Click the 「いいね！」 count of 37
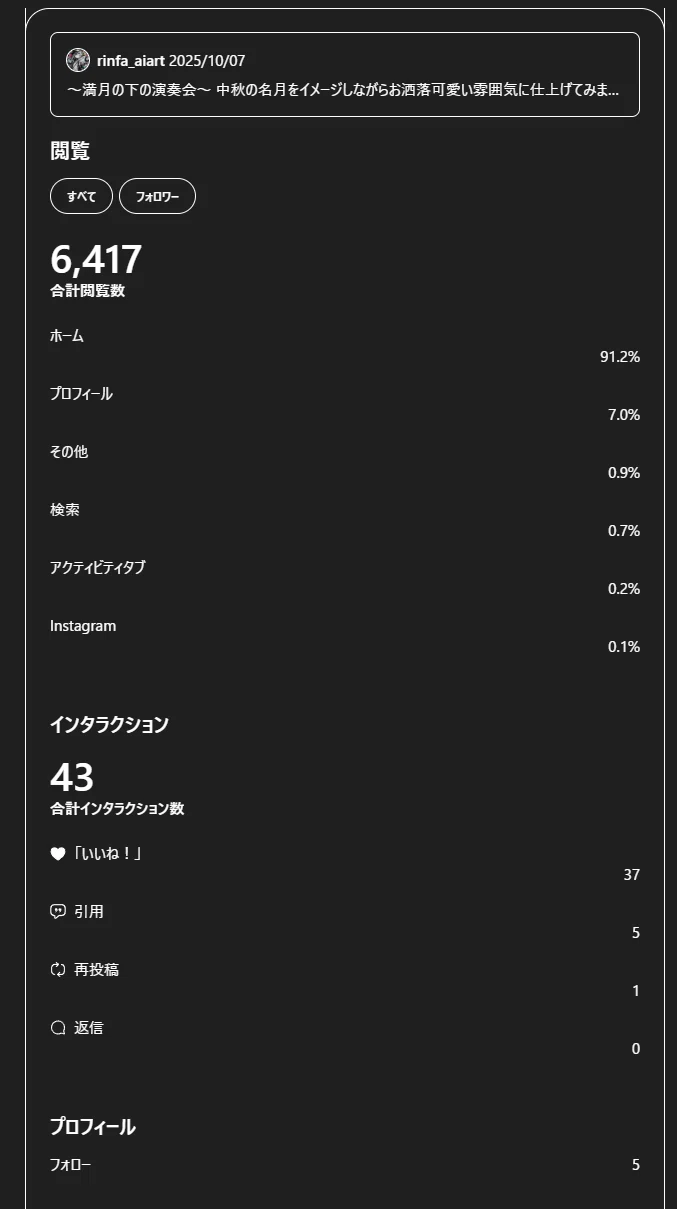 [631, 875]
